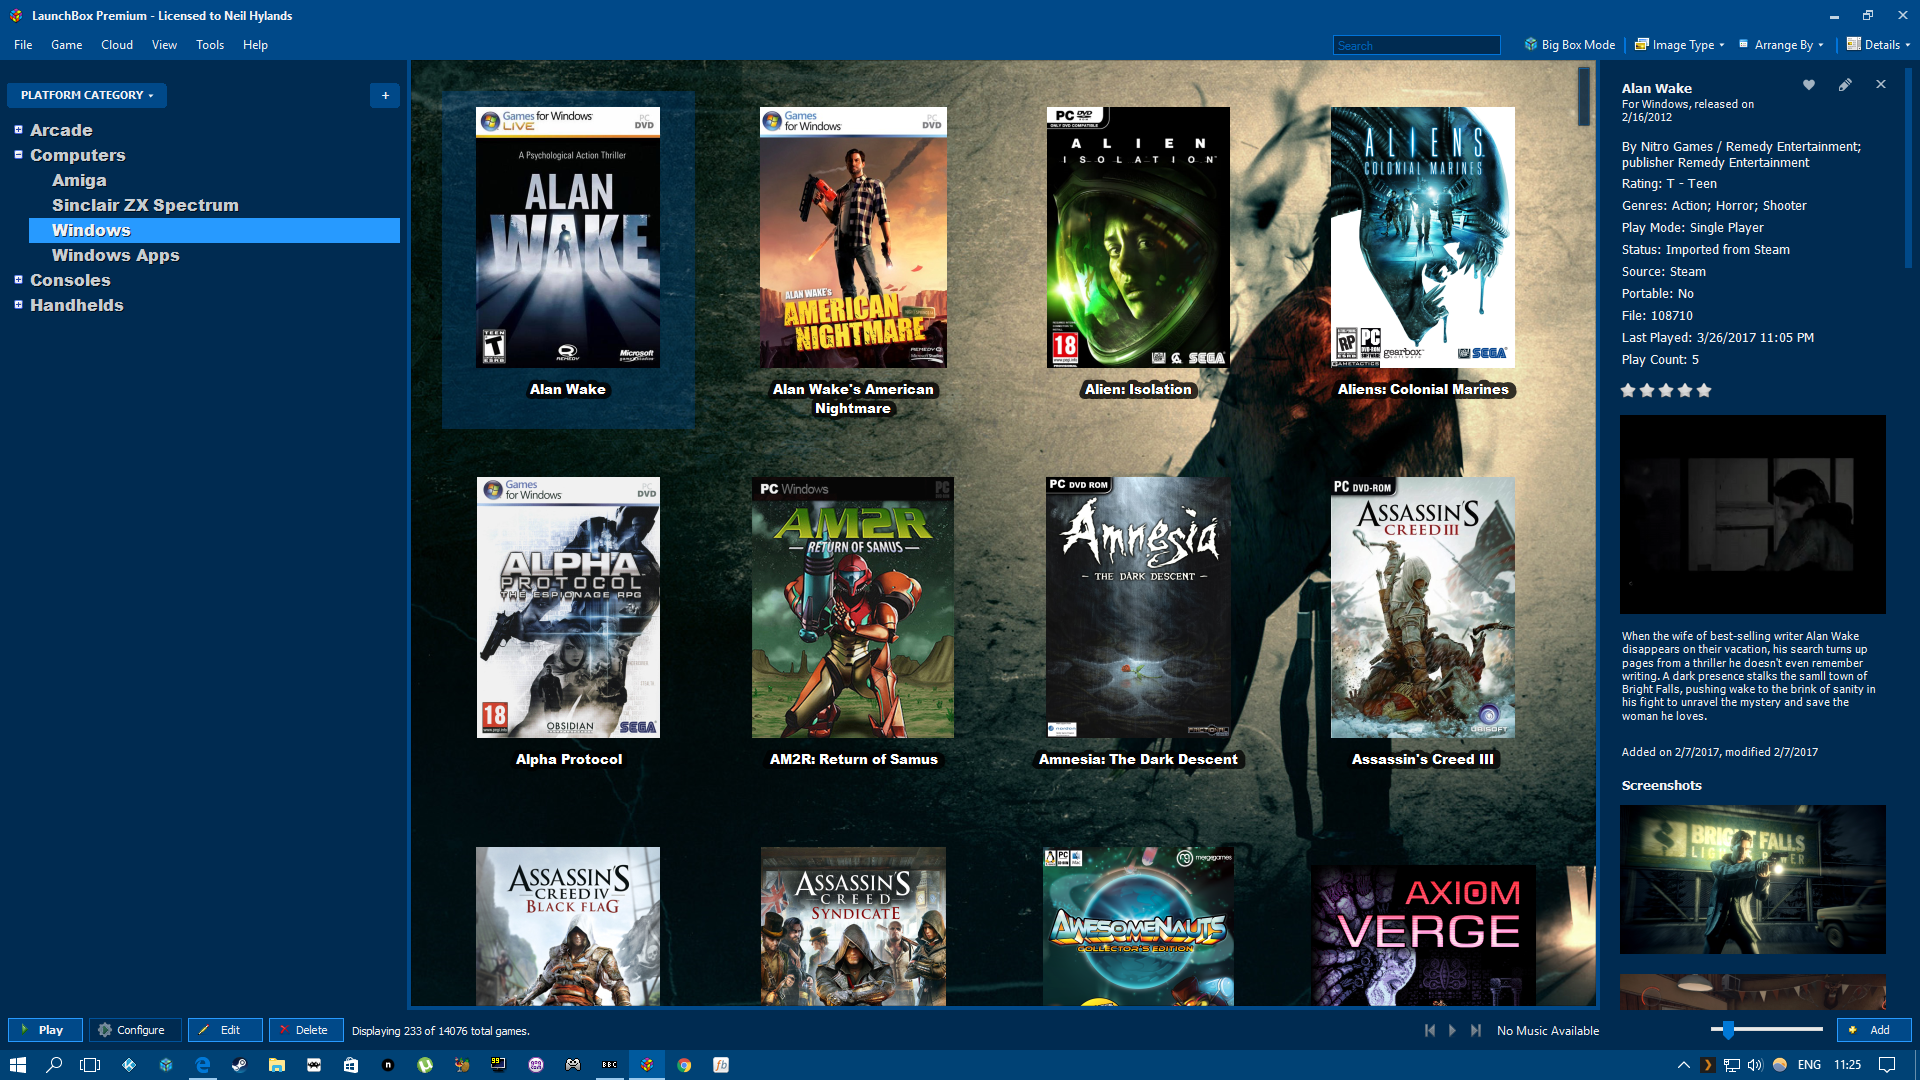Play the music track
This screenshot has height=1080, width=1920.
click(1453, 1030)
